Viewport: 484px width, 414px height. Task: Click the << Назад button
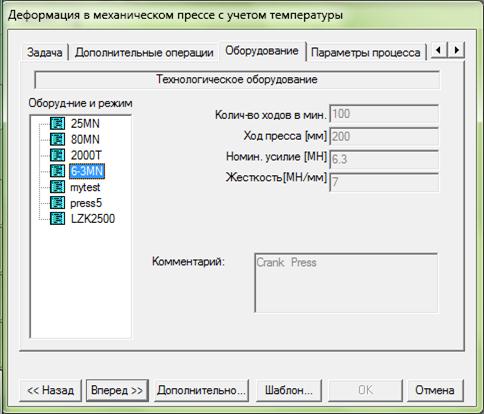[x=50, y=390]
